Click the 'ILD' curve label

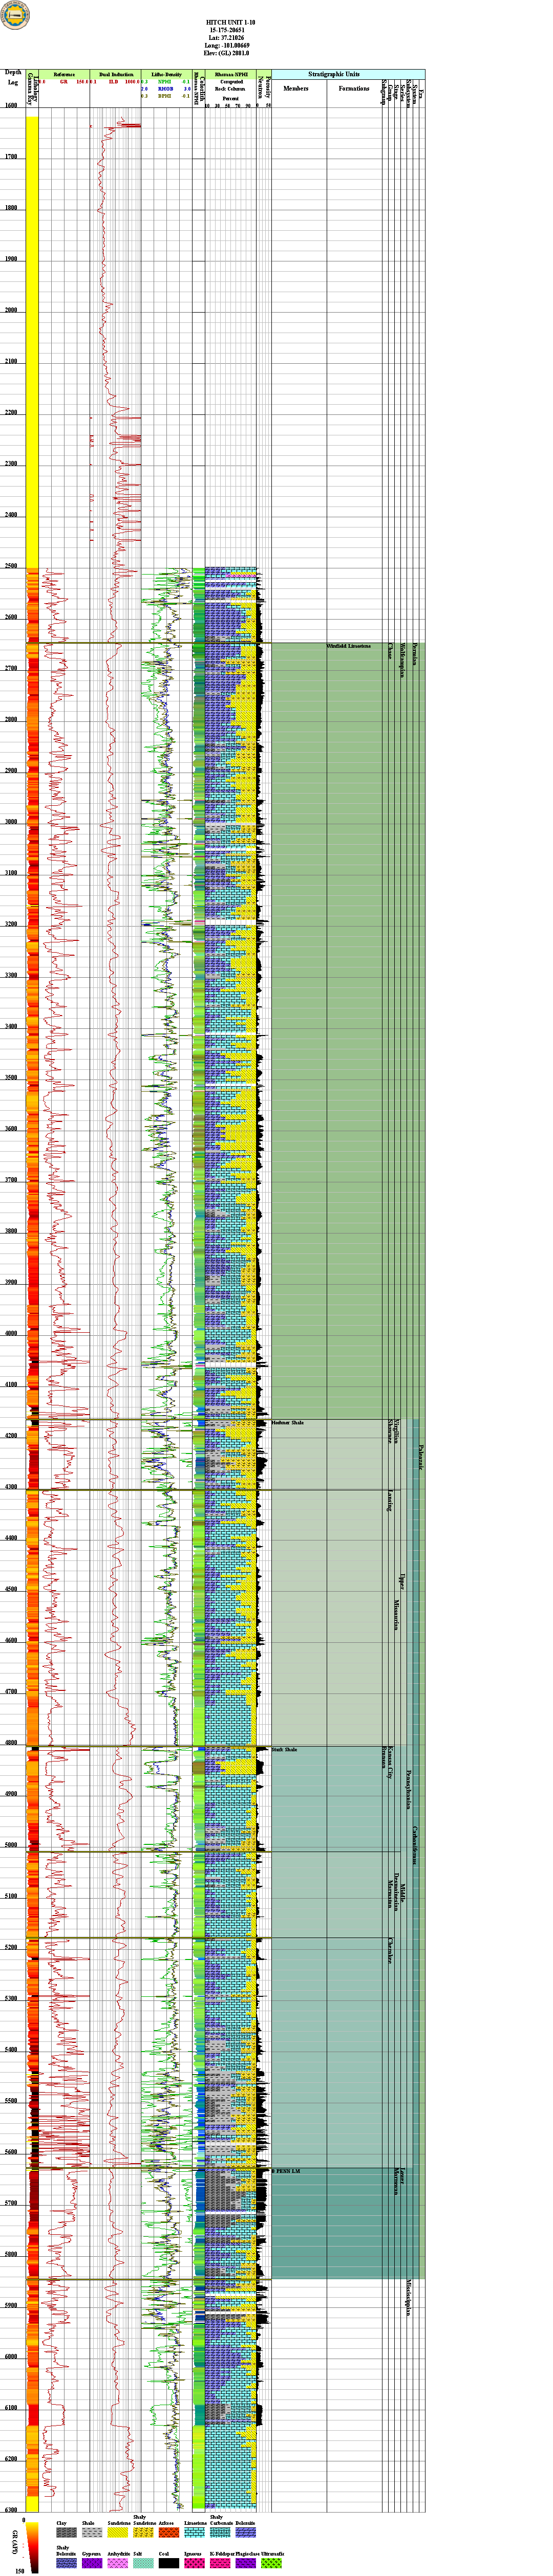coord(113,82)
